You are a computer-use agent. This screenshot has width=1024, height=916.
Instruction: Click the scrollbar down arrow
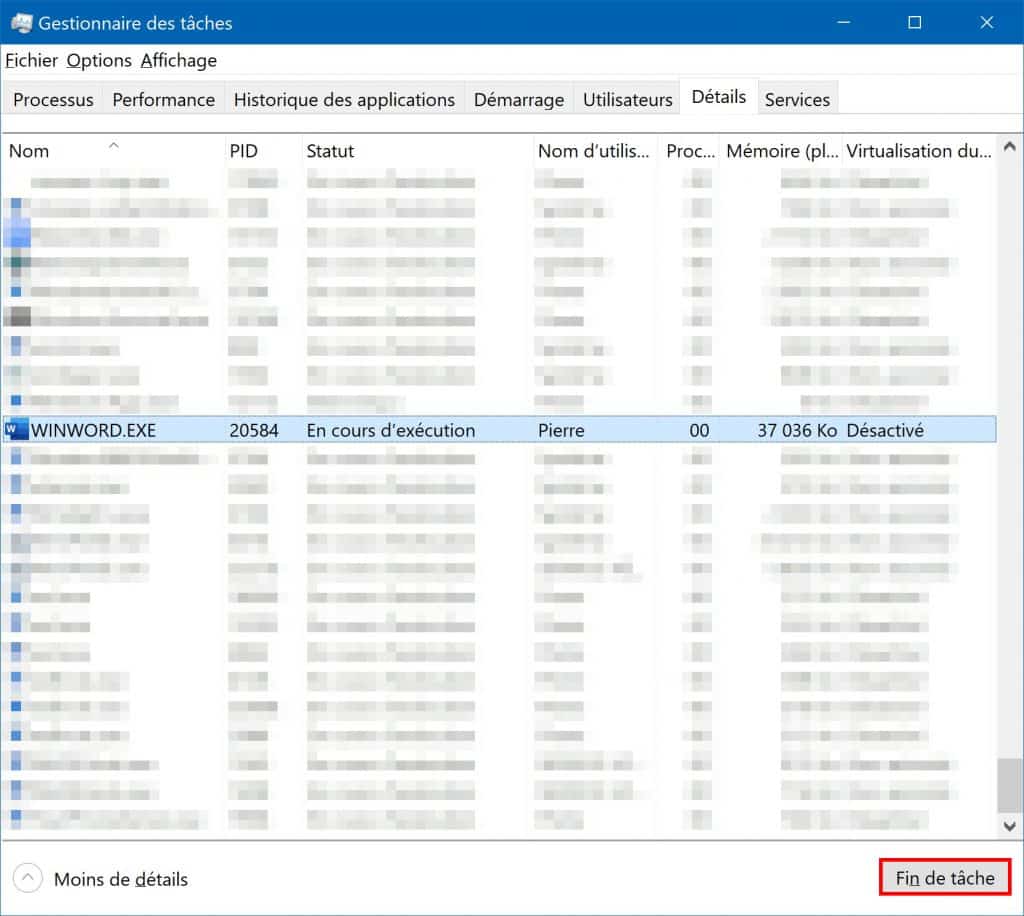(1010, 826)
